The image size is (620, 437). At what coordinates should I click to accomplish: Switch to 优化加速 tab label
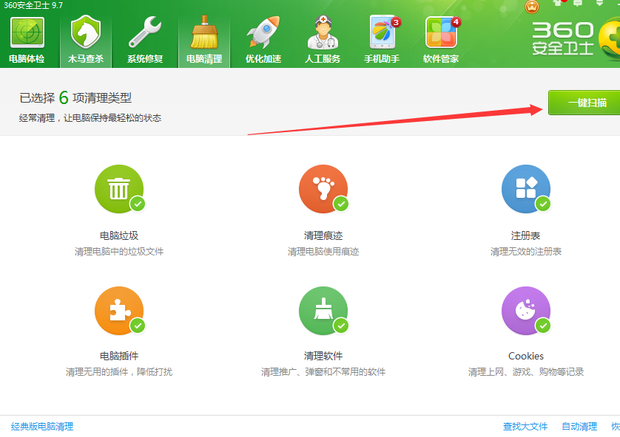pos(263,59)
